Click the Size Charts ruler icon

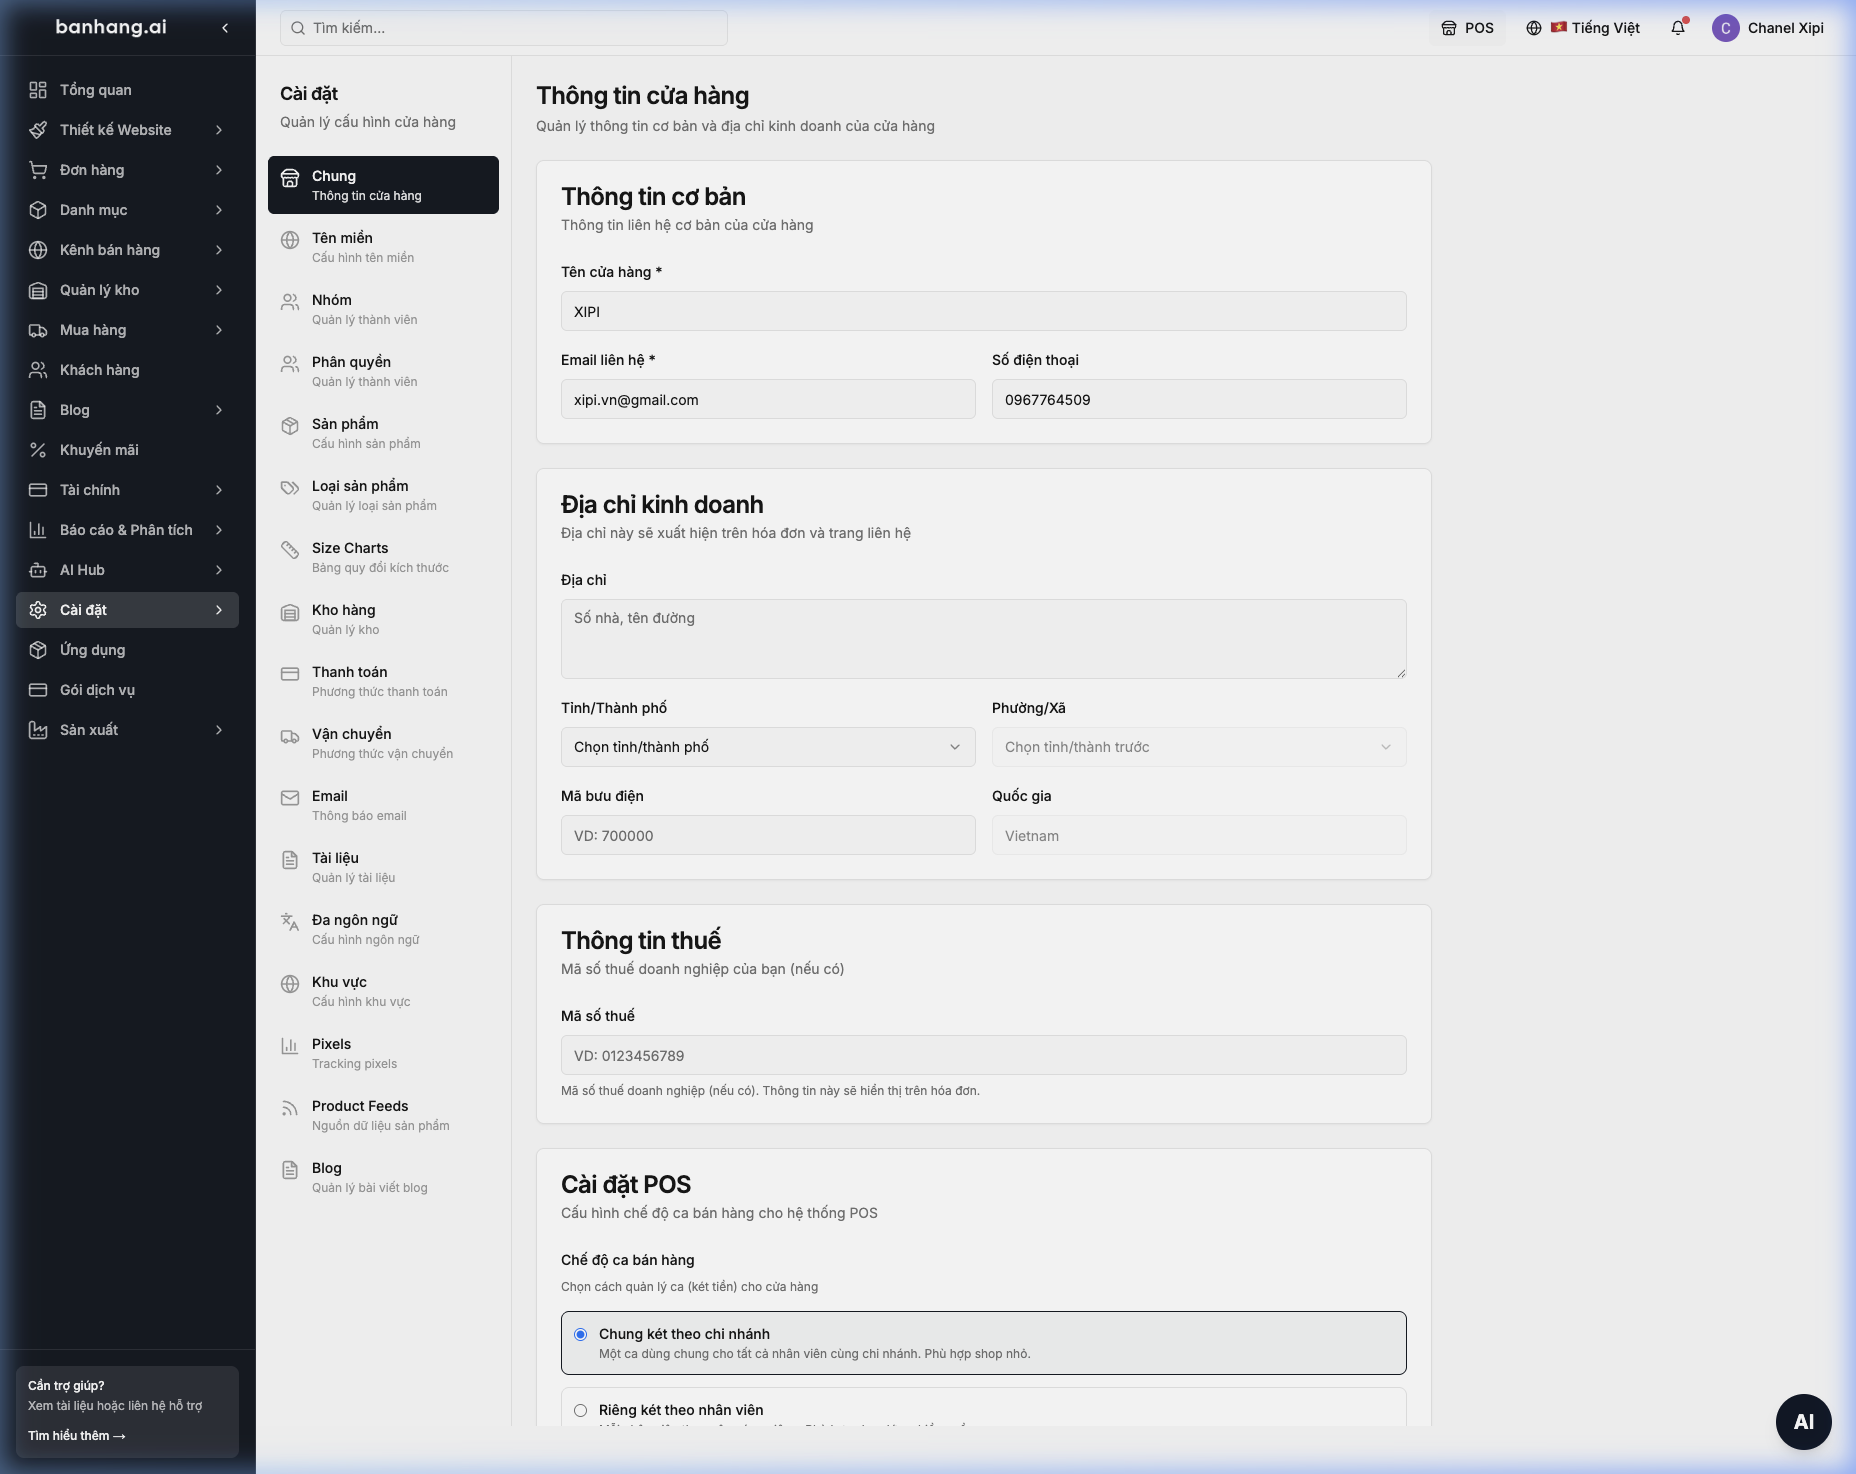tap(290, 550)
